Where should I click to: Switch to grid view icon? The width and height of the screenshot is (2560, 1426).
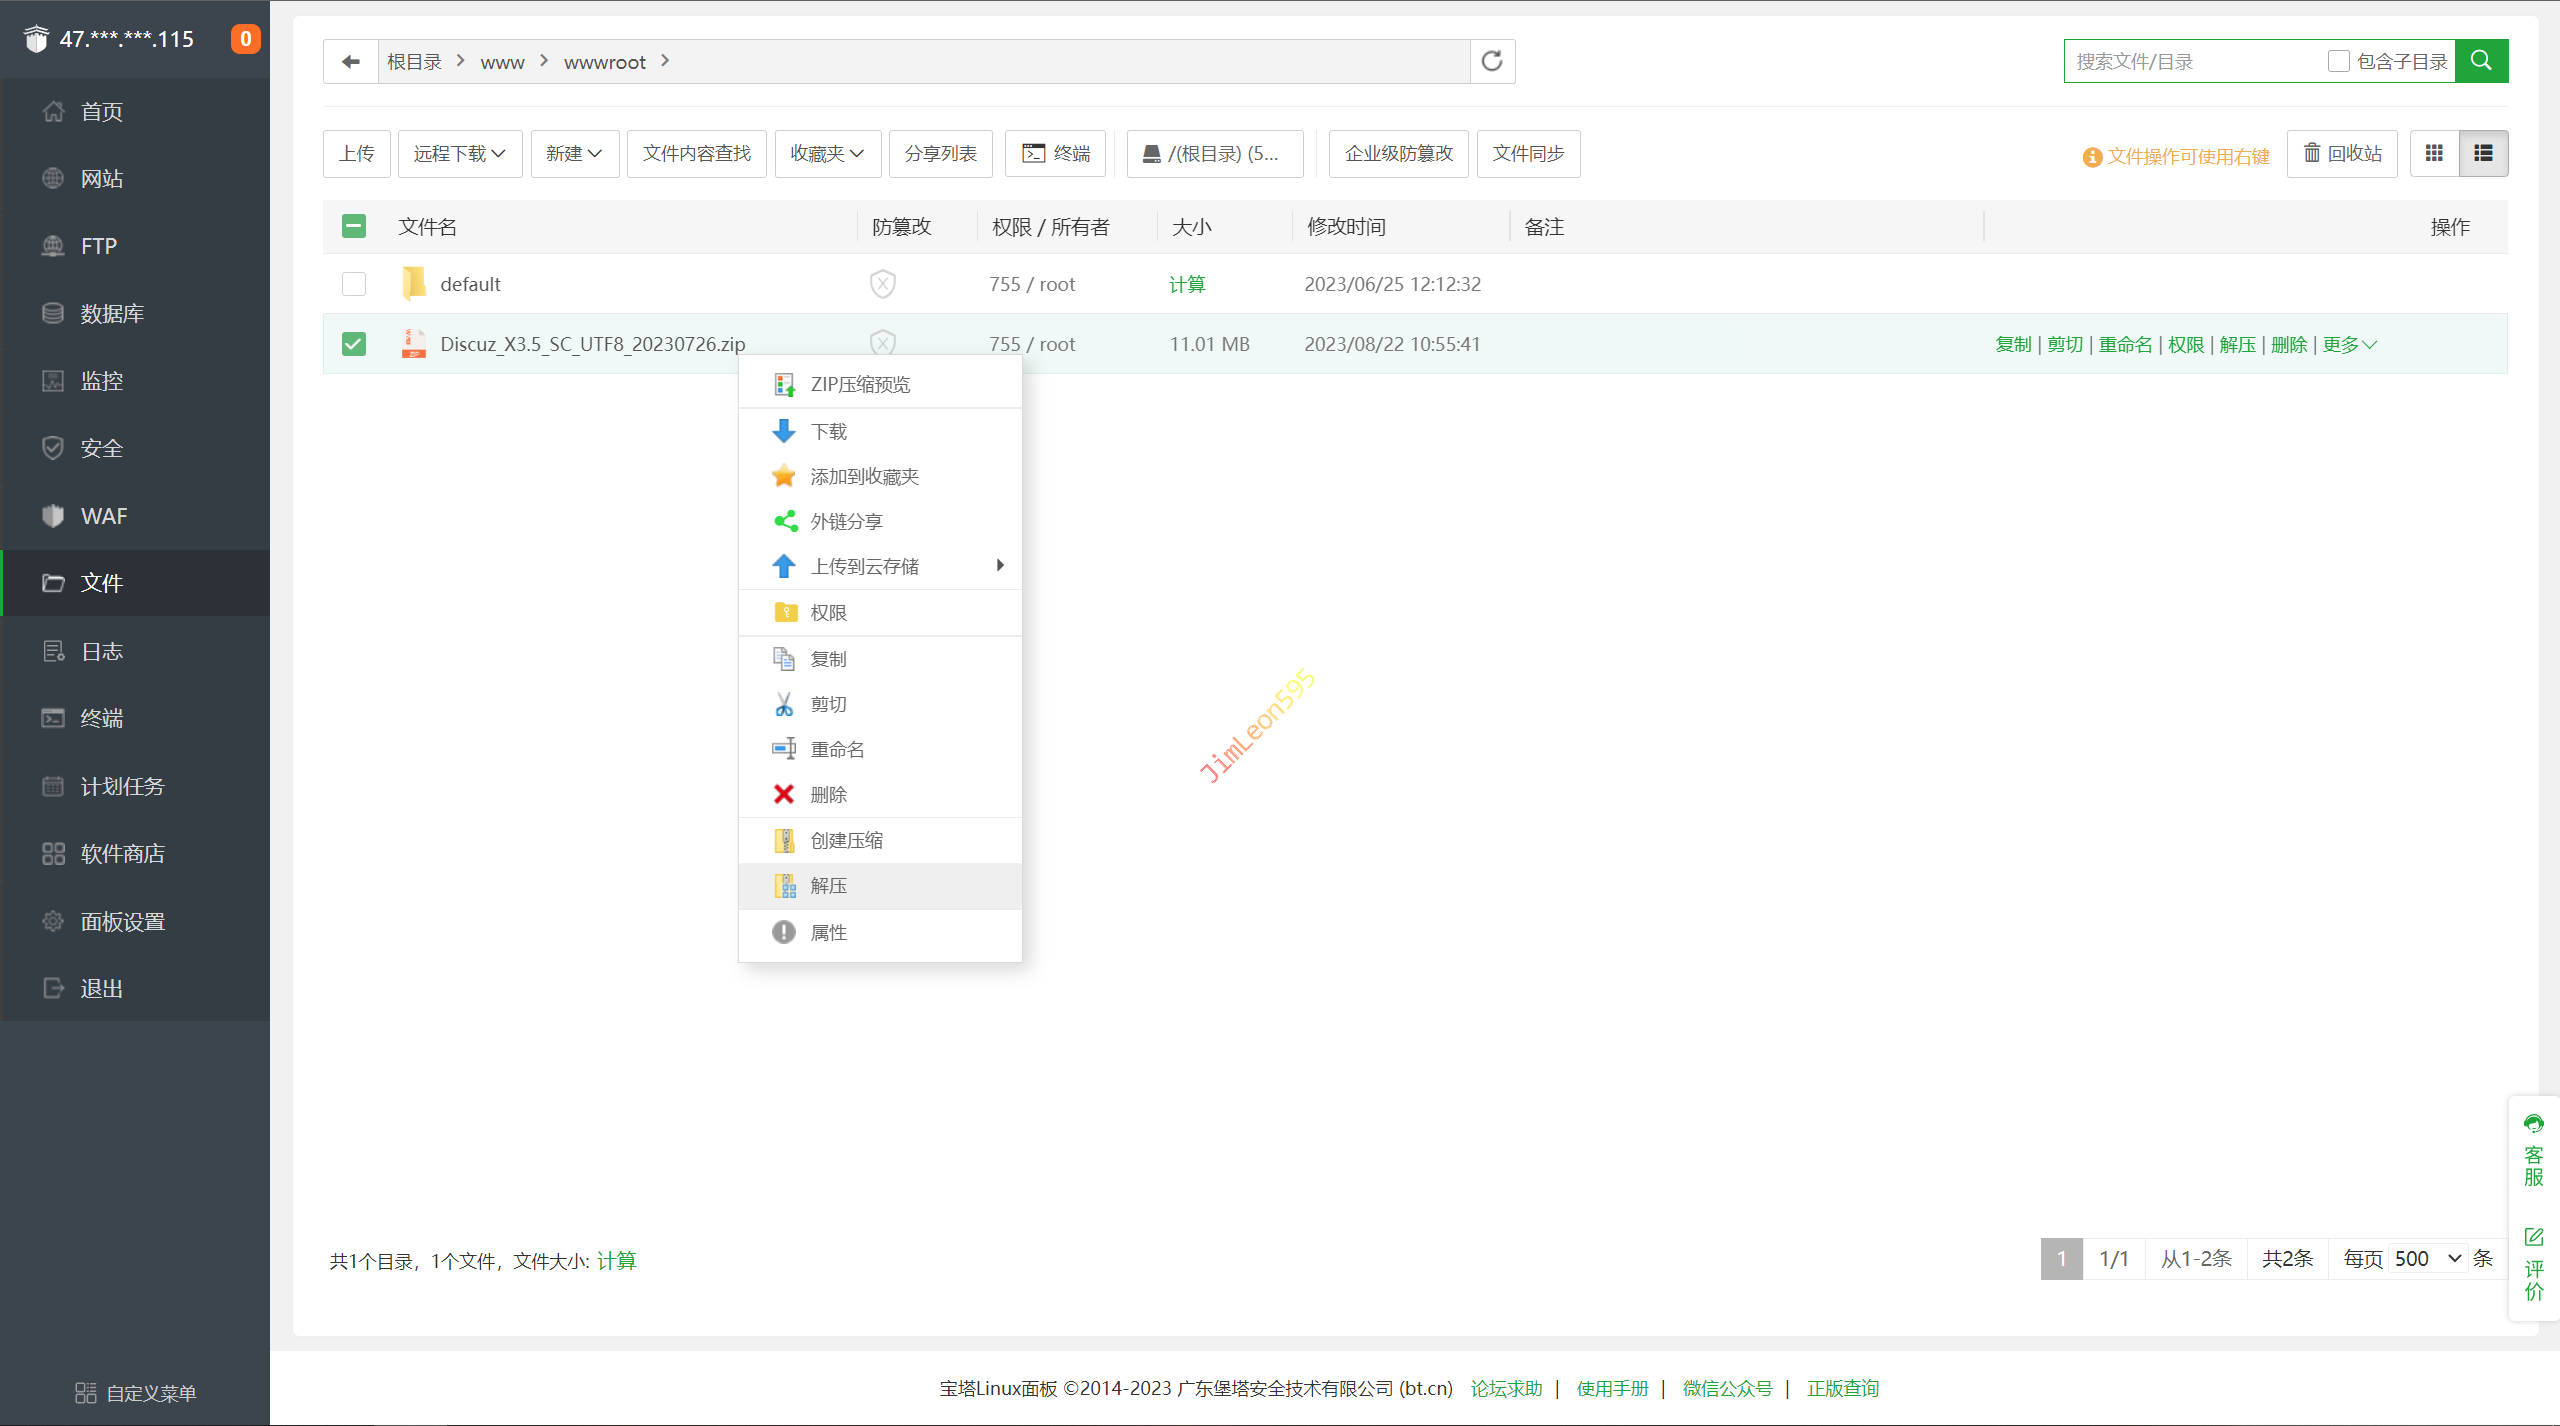pyautogui.click(x=2434, y=153)
